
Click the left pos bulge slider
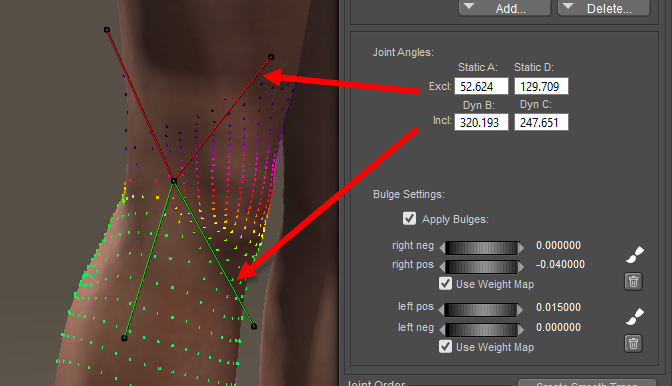coord(482,310)
